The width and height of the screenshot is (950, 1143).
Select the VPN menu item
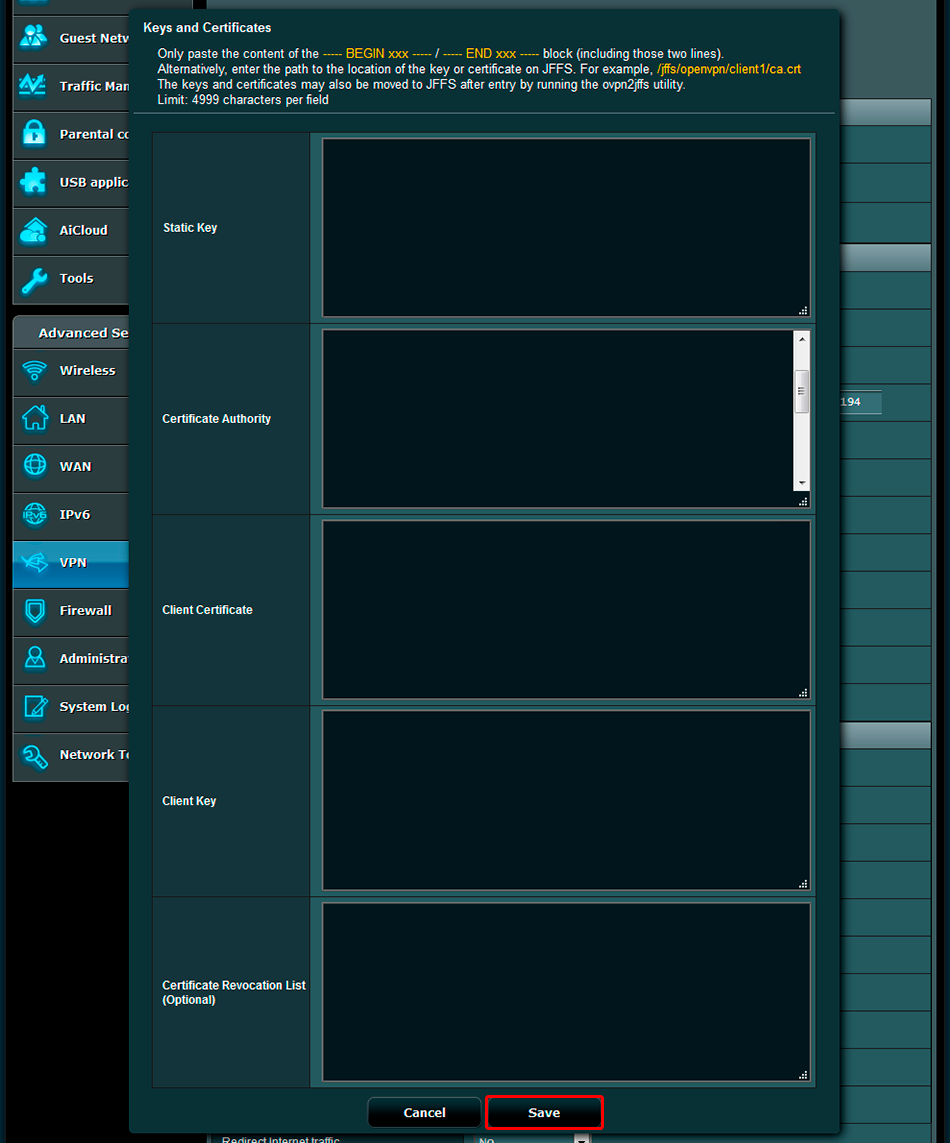(x=72, y=563)
